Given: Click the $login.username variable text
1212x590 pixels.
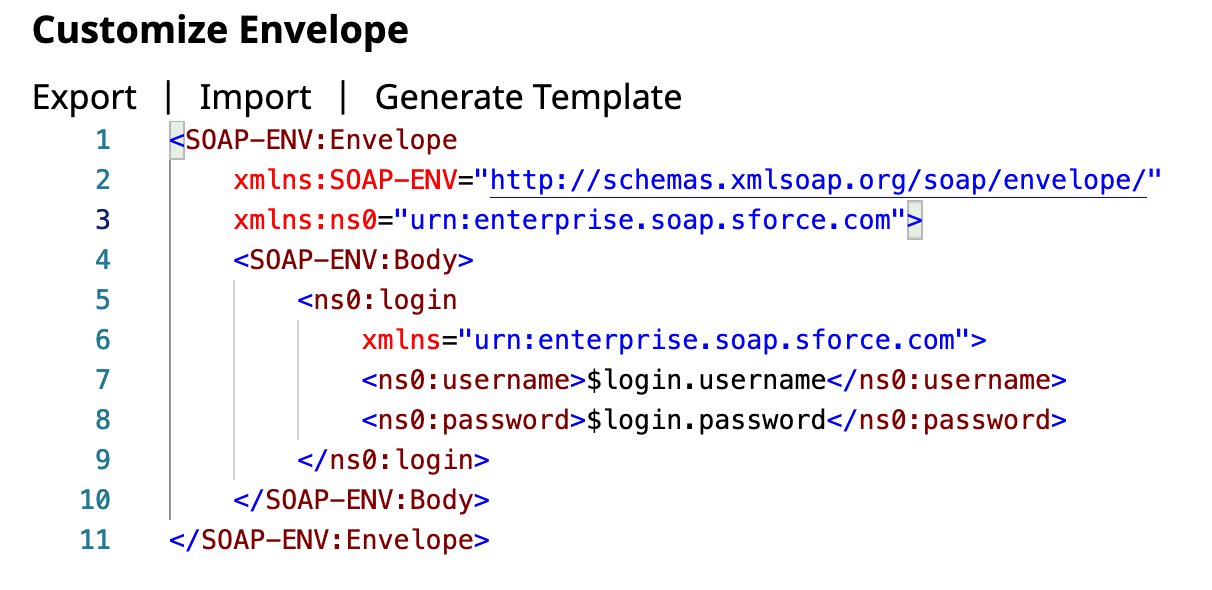Looking at the screenshot, I should tap(706, 380).
